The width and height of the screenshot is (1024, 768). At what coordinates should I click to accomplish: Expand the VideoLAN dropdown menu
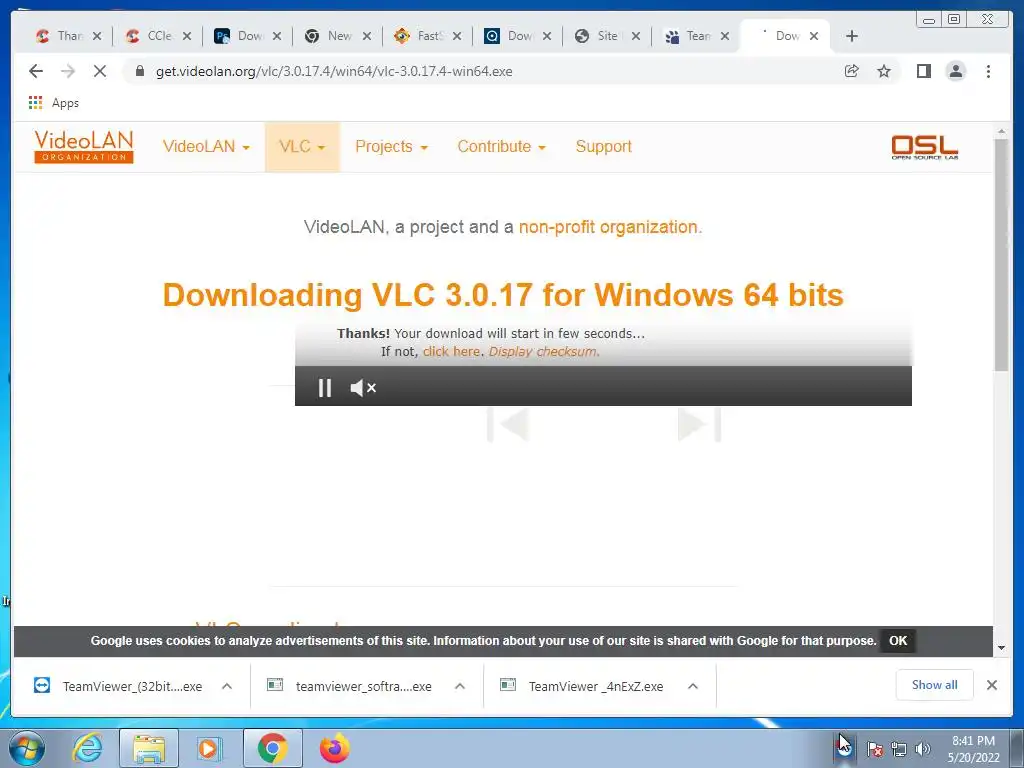point(206,146)
